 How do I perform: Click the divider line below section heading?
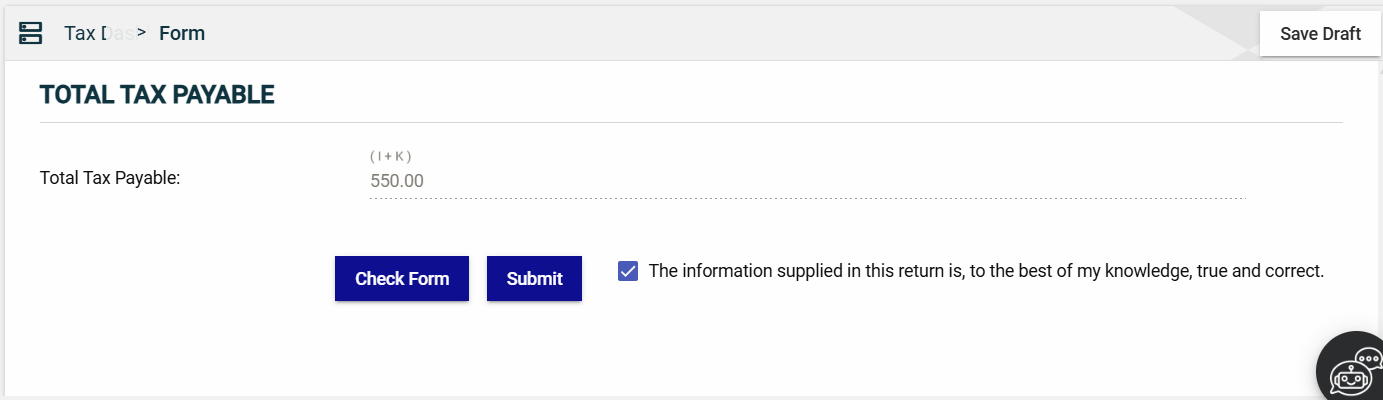[x=690, y=122]
